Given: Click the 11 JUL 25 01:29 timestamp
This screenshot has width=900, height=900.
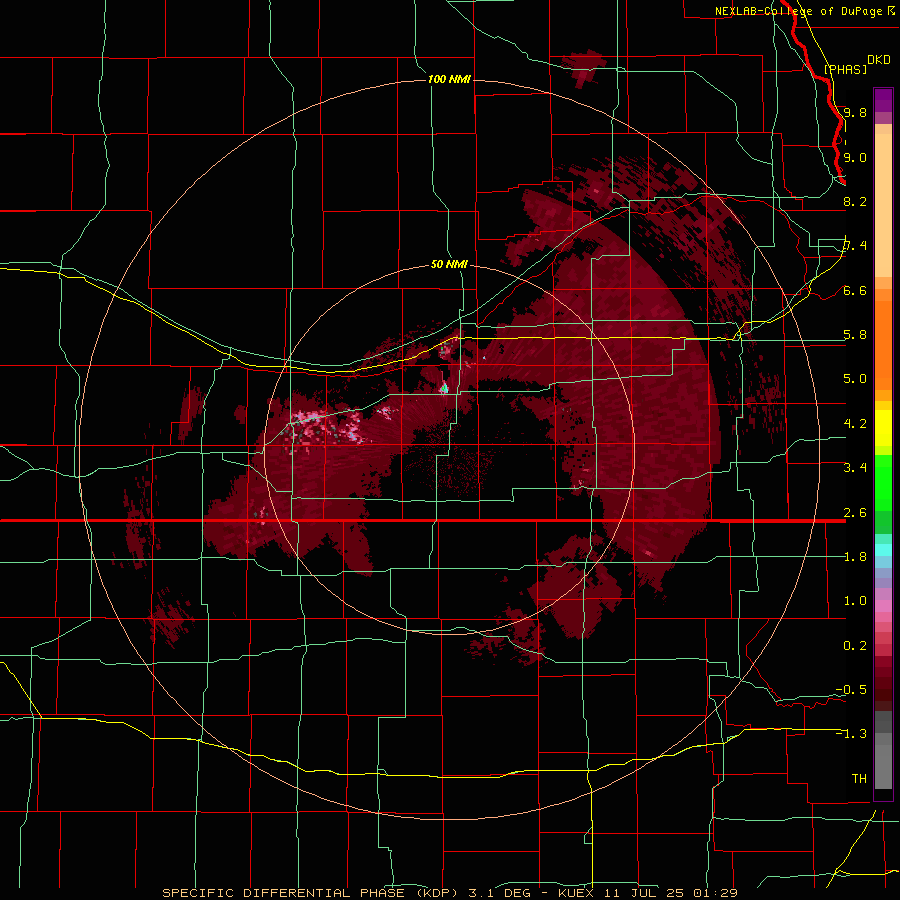Looking at the screenshot, I should [670, 893].
